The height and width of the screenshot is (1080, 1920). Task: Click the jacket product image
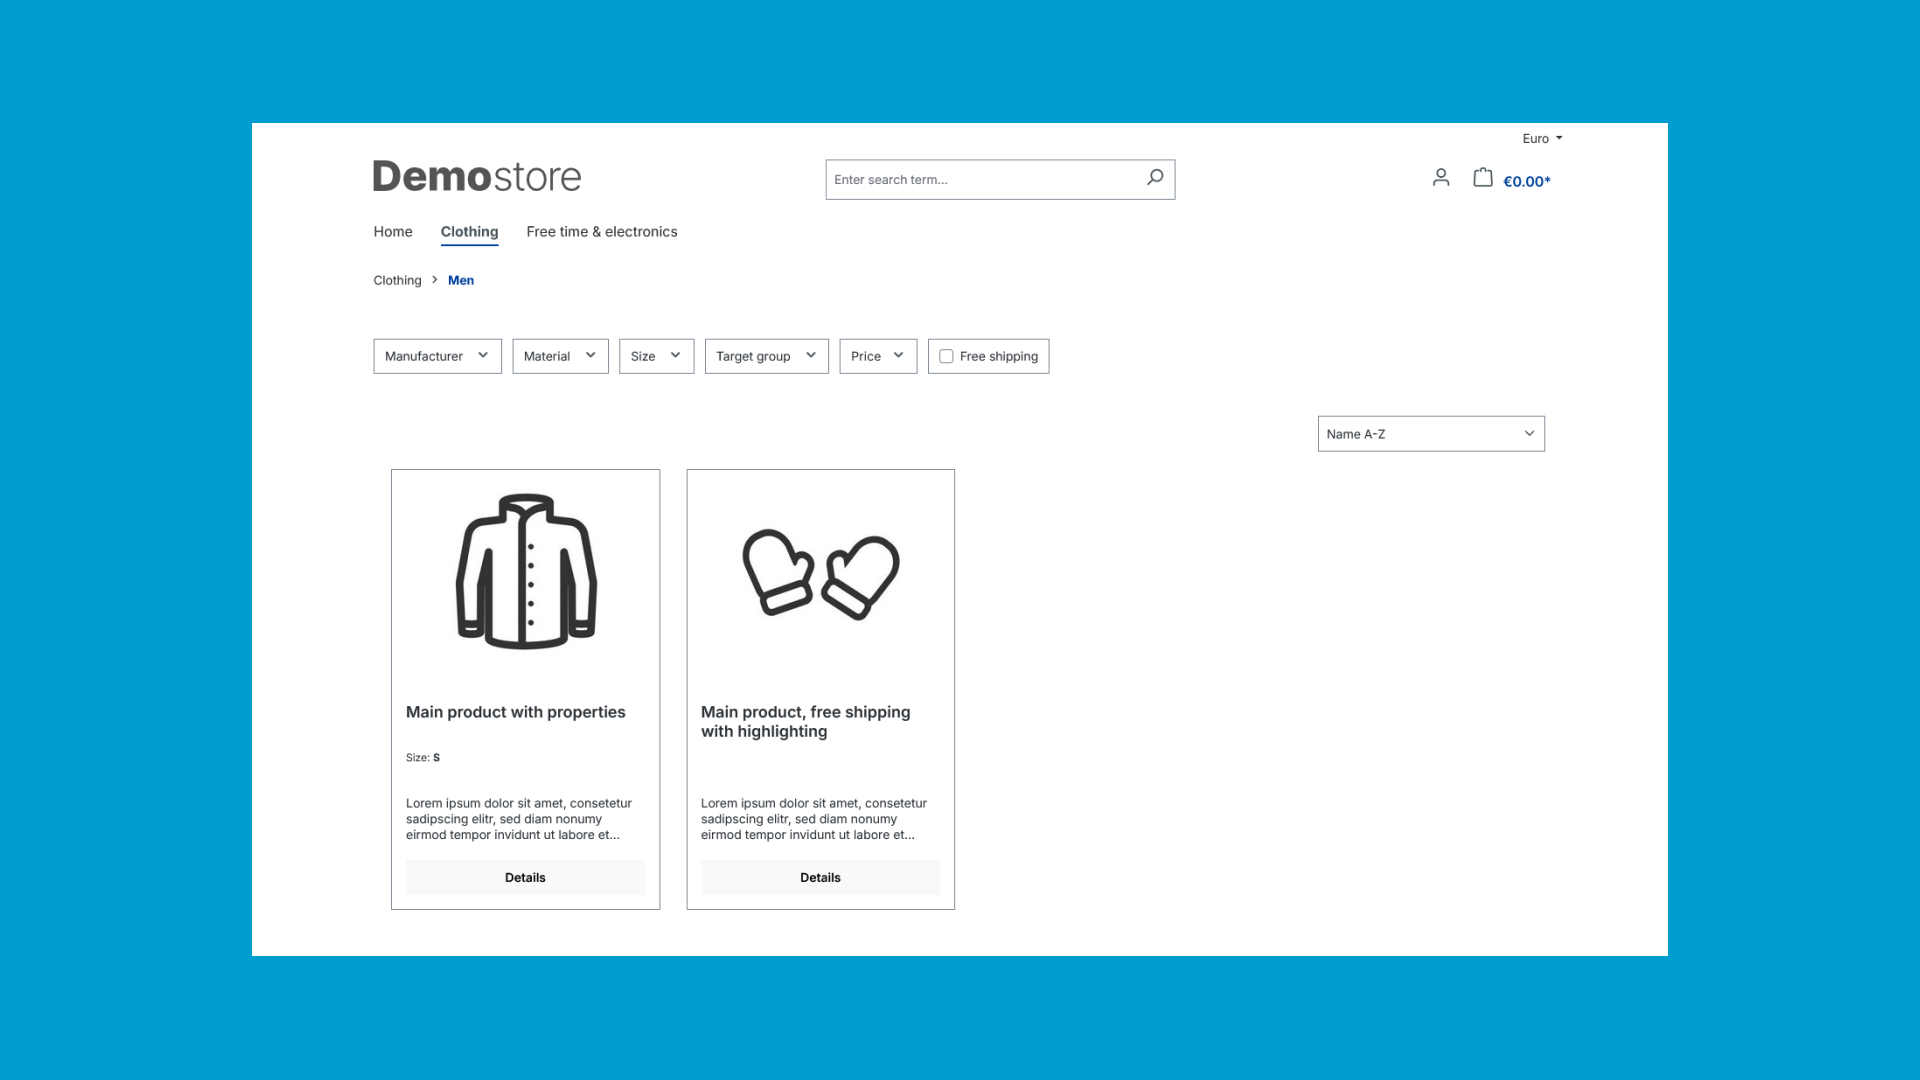(526, 571)
